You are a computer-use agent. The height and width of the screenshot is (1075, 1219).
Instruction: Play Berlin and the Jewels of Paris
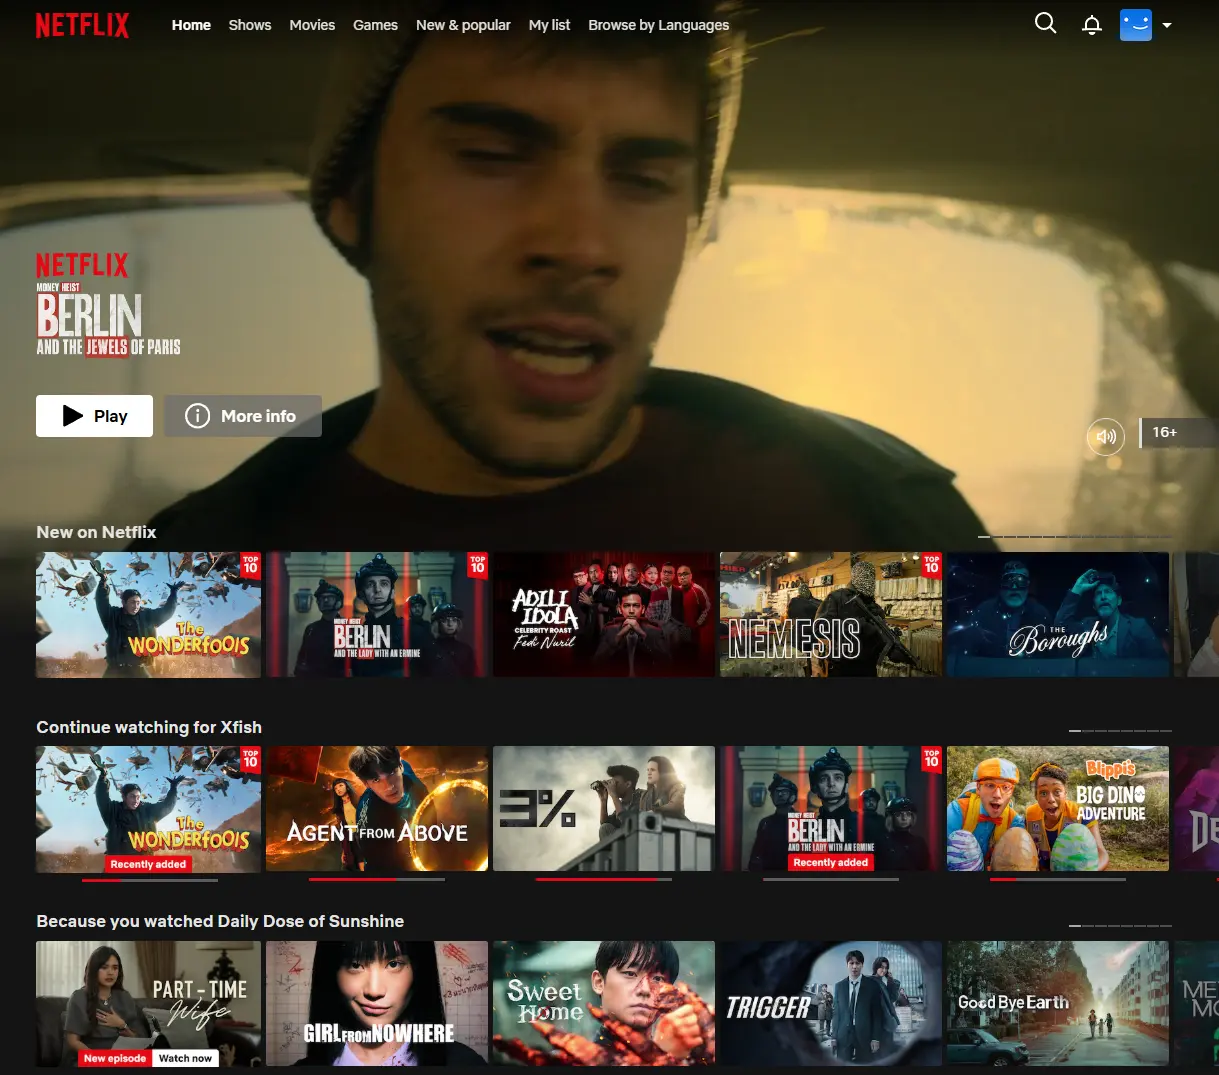94,416
